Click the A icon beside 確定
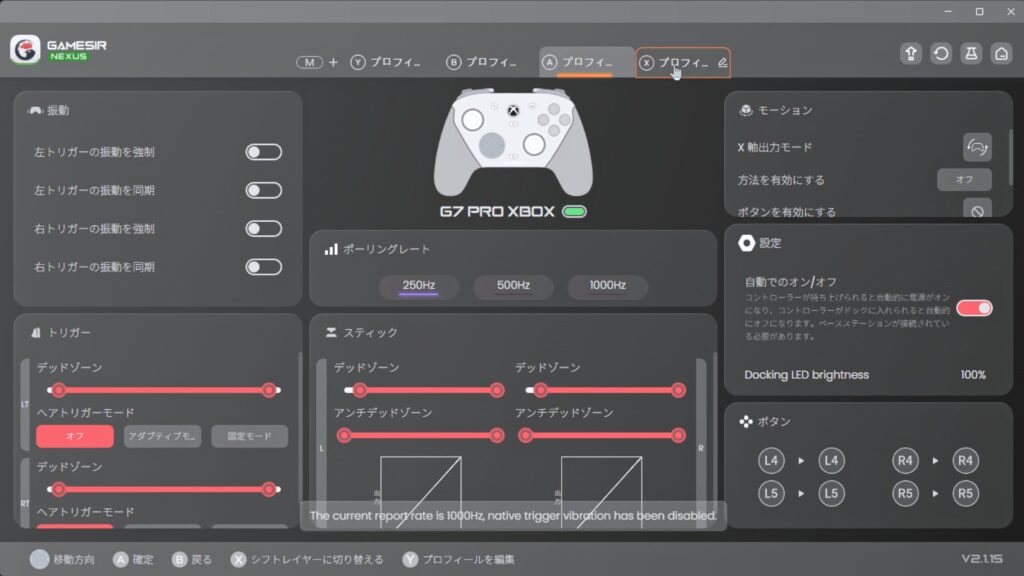Screen dimensions: 1024x576 (x=121, y=560)
